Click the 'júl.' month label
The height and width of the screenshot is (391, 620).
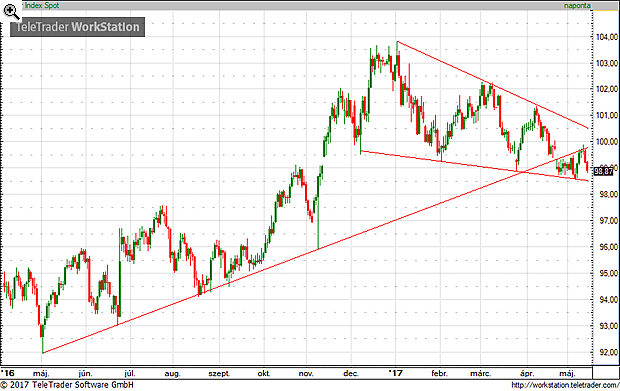coord(130,374)
